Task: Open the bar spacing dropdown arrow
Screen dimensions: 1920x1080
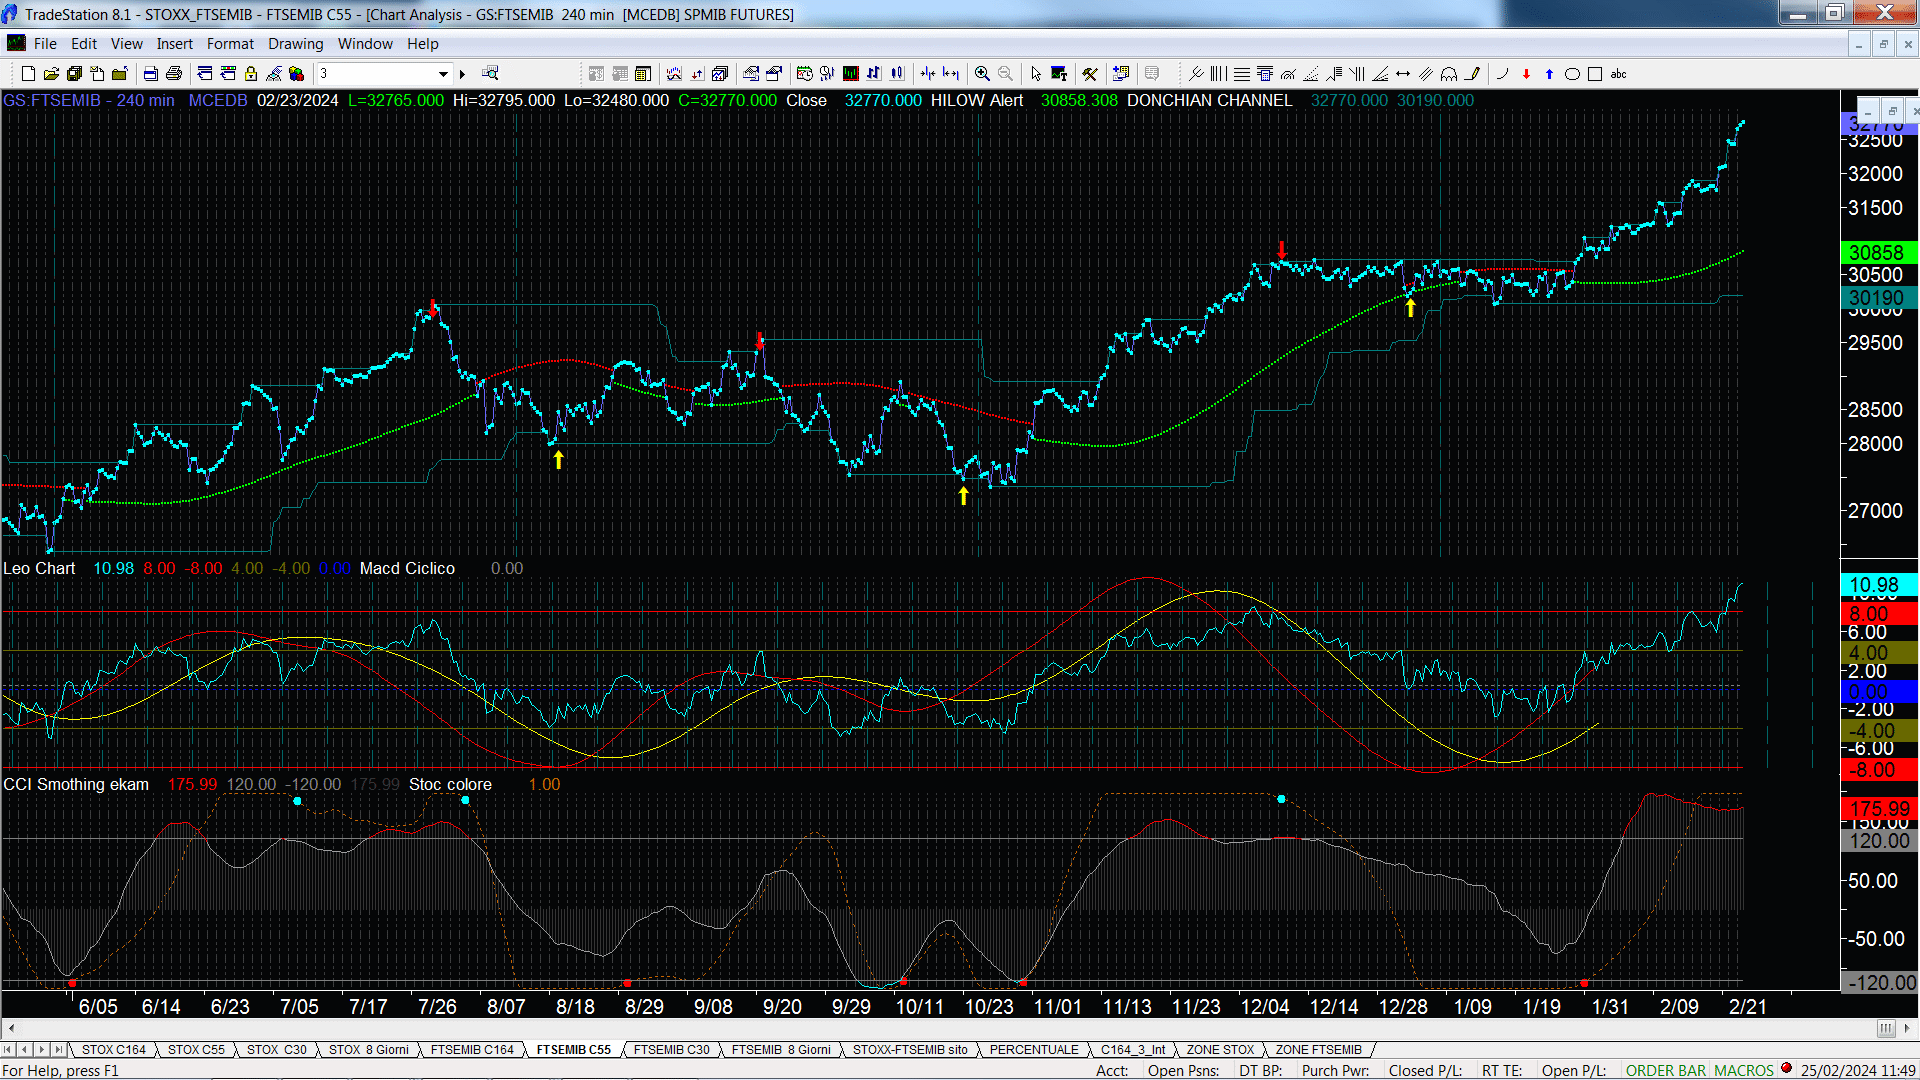Action: (x=443, y=73)
